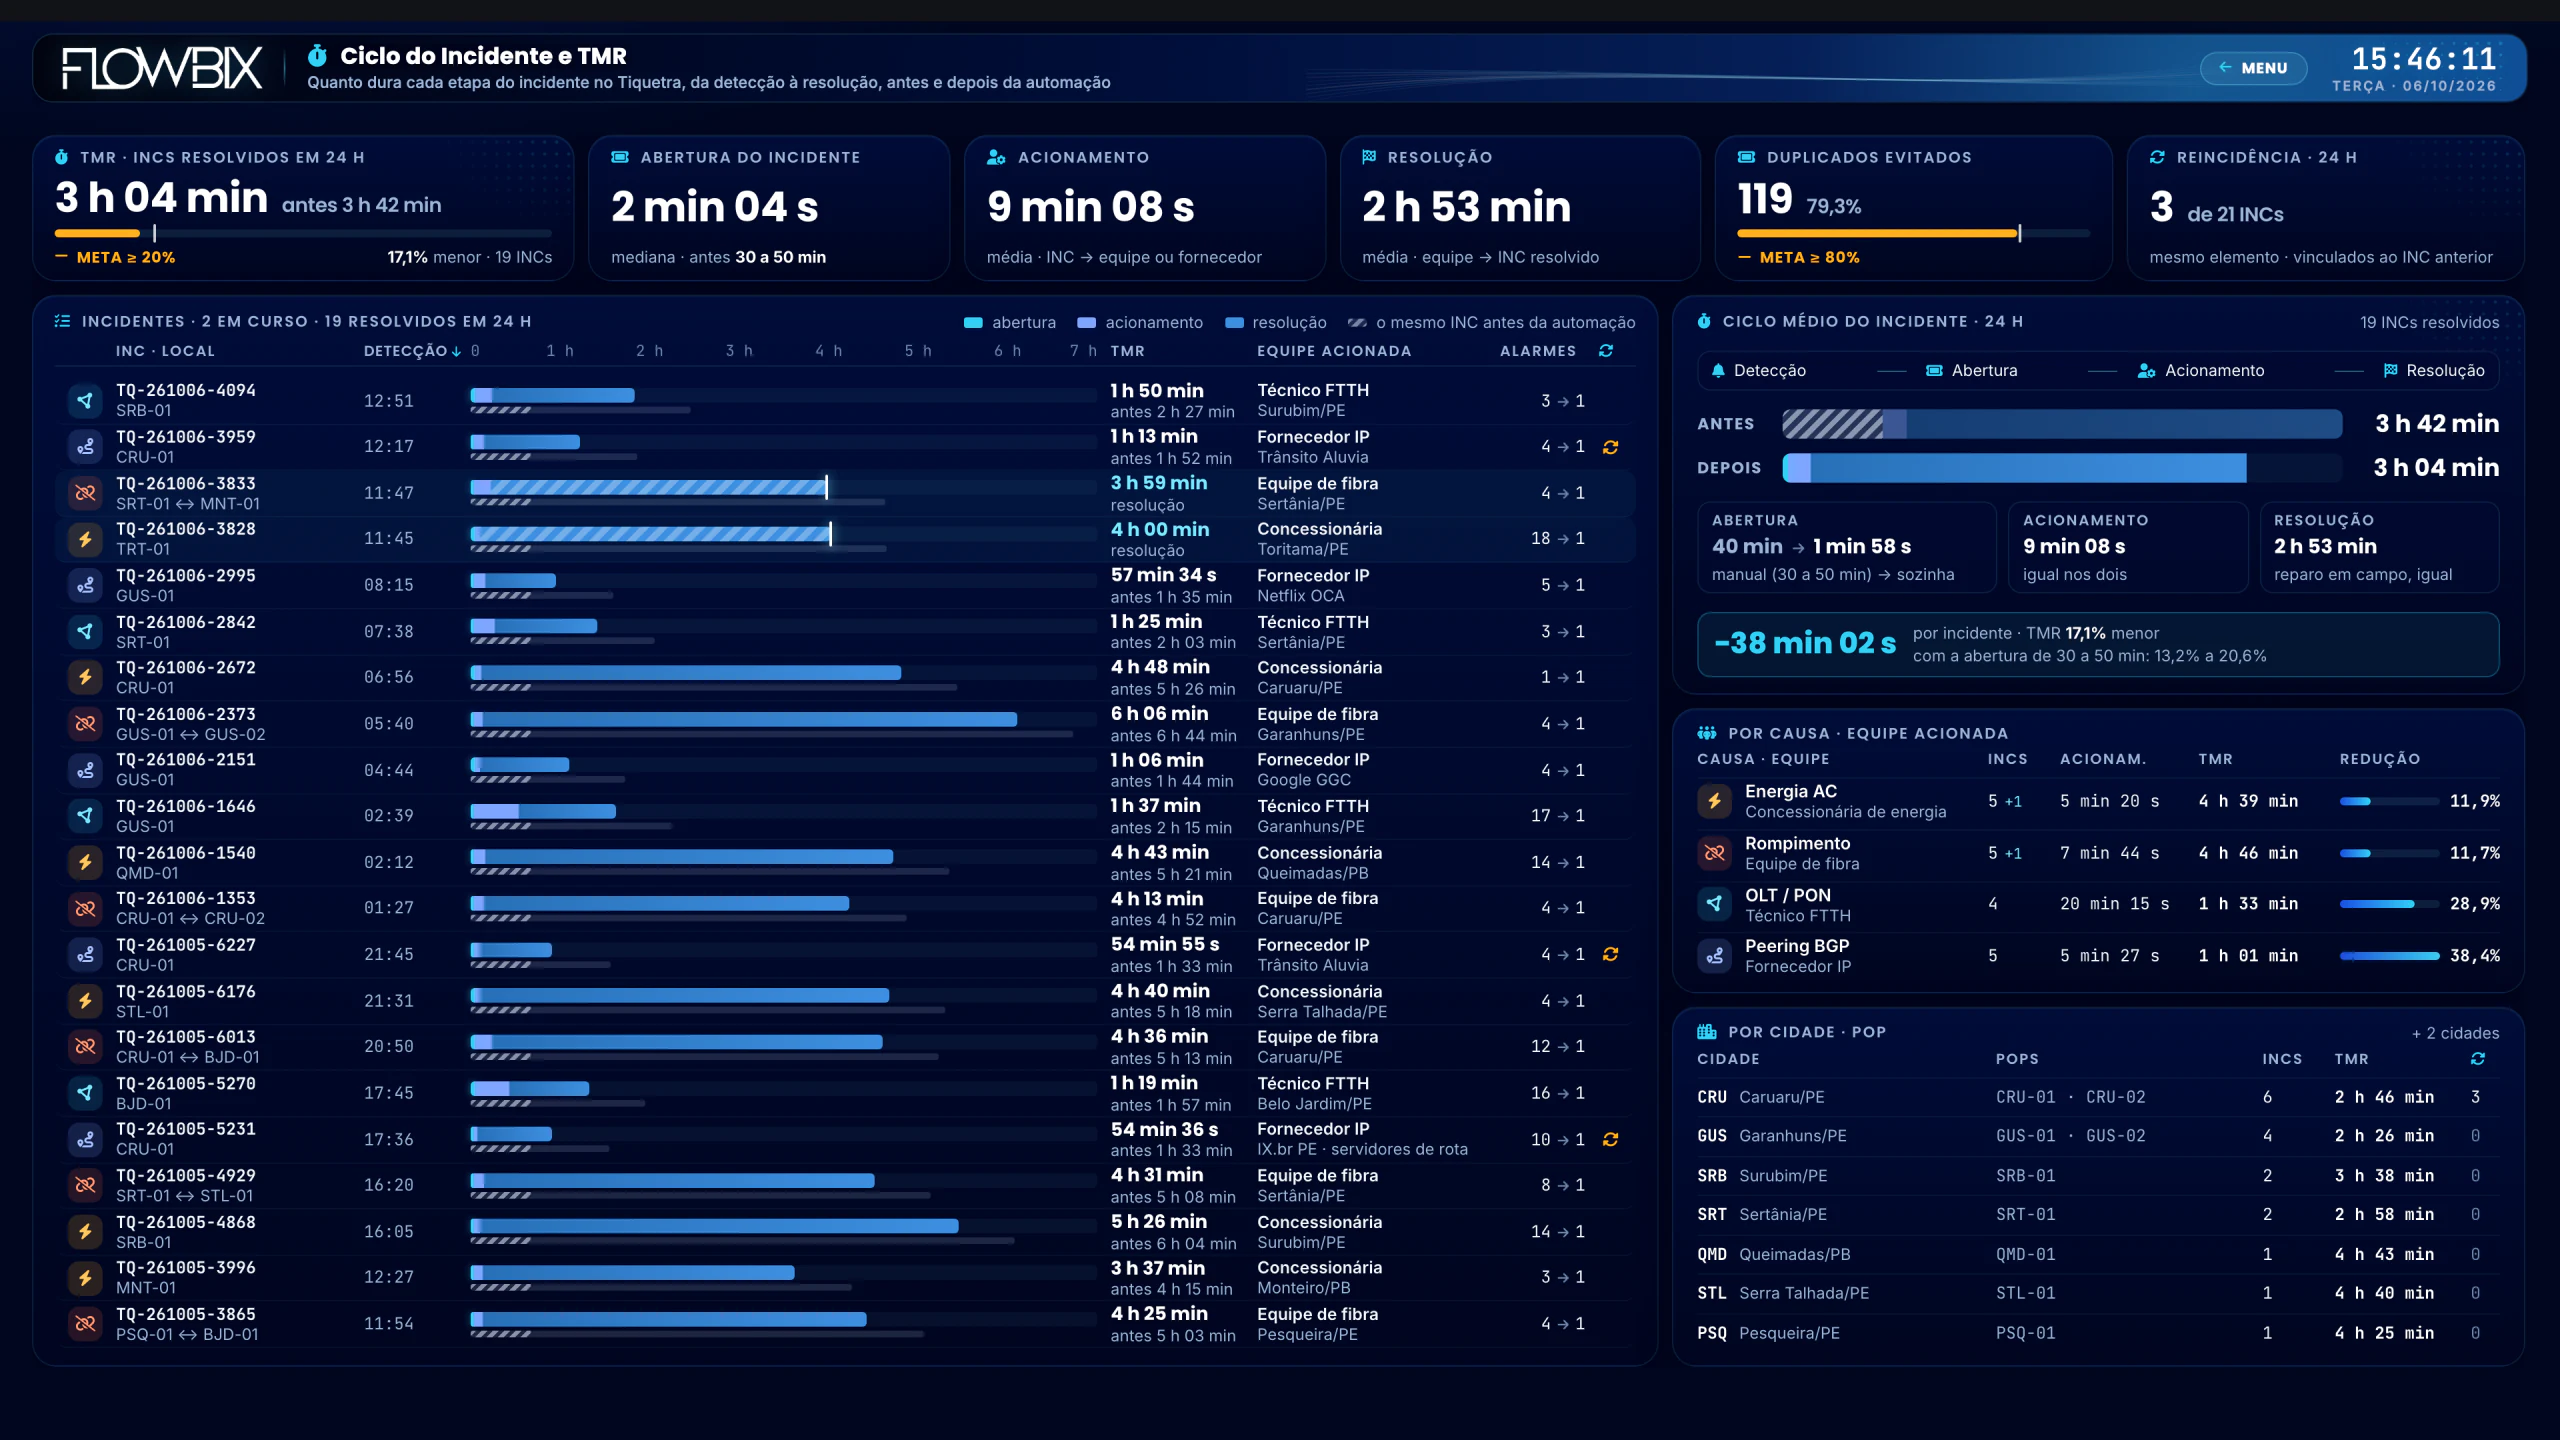Click the Energia AC cause icon

pos(1714,801)
